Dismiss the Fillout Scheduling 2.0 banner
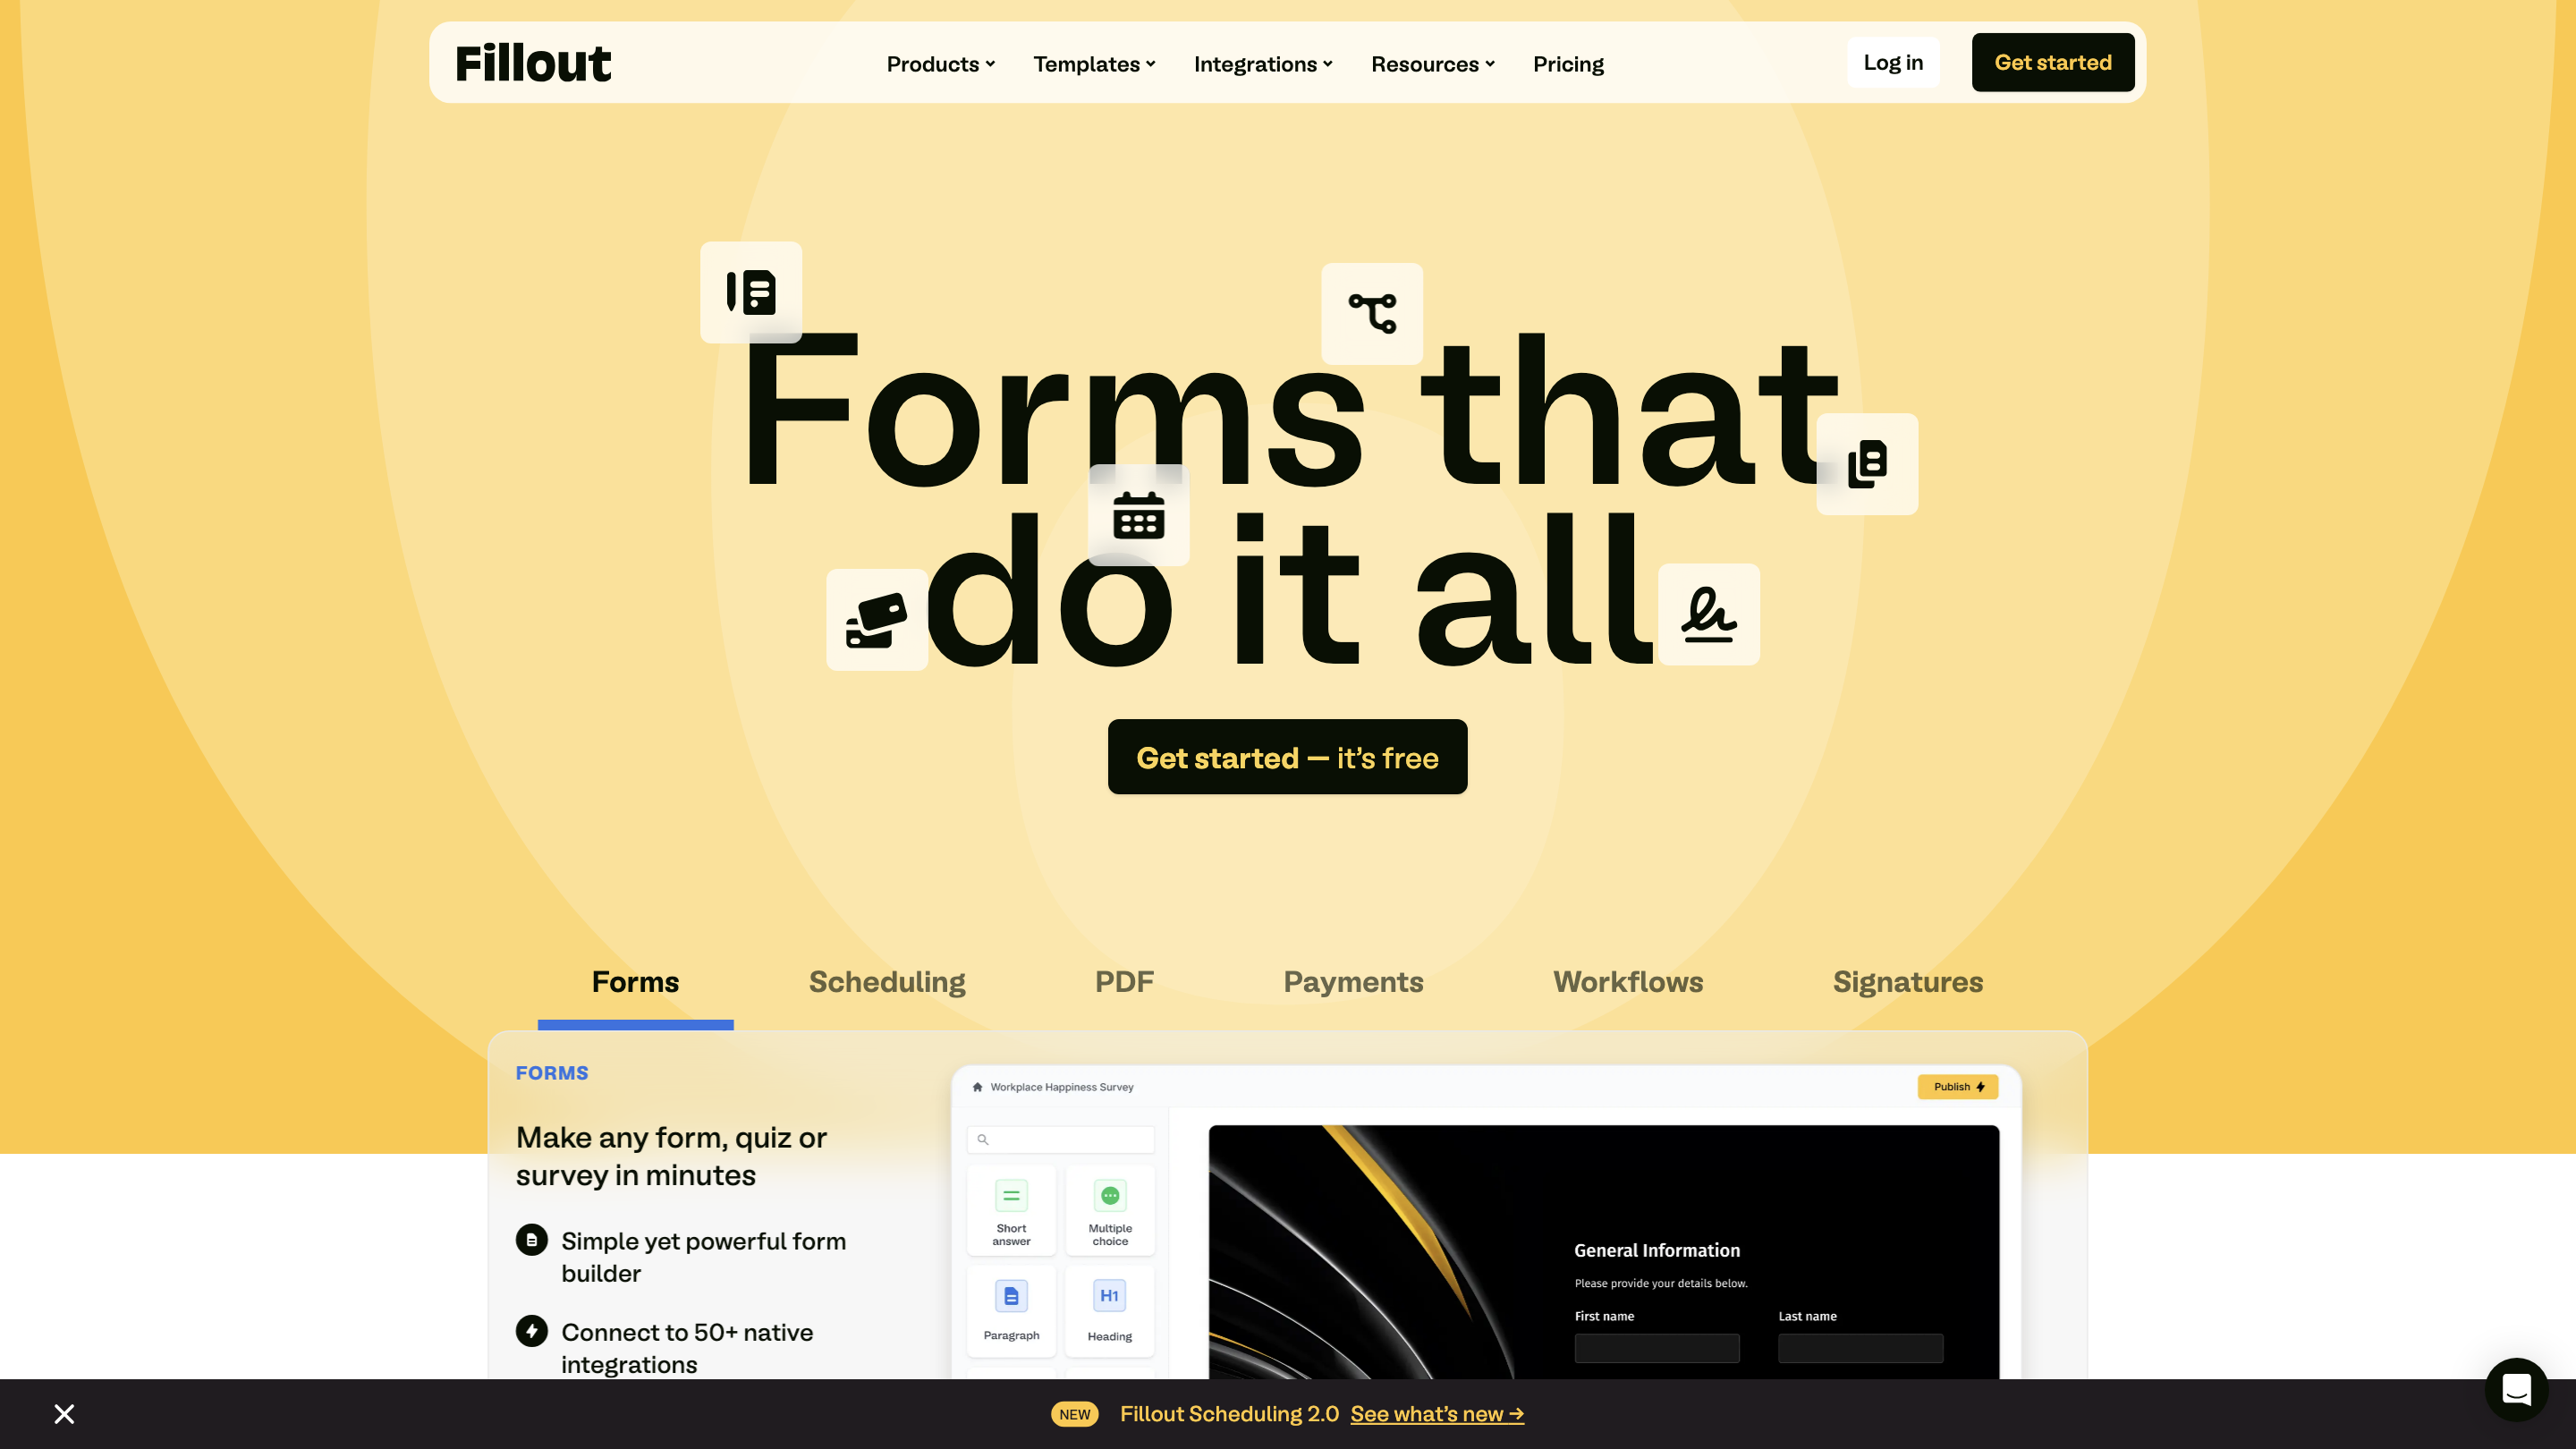Viewport: 2576px width, 1449px height. (x=63, y=1414)
